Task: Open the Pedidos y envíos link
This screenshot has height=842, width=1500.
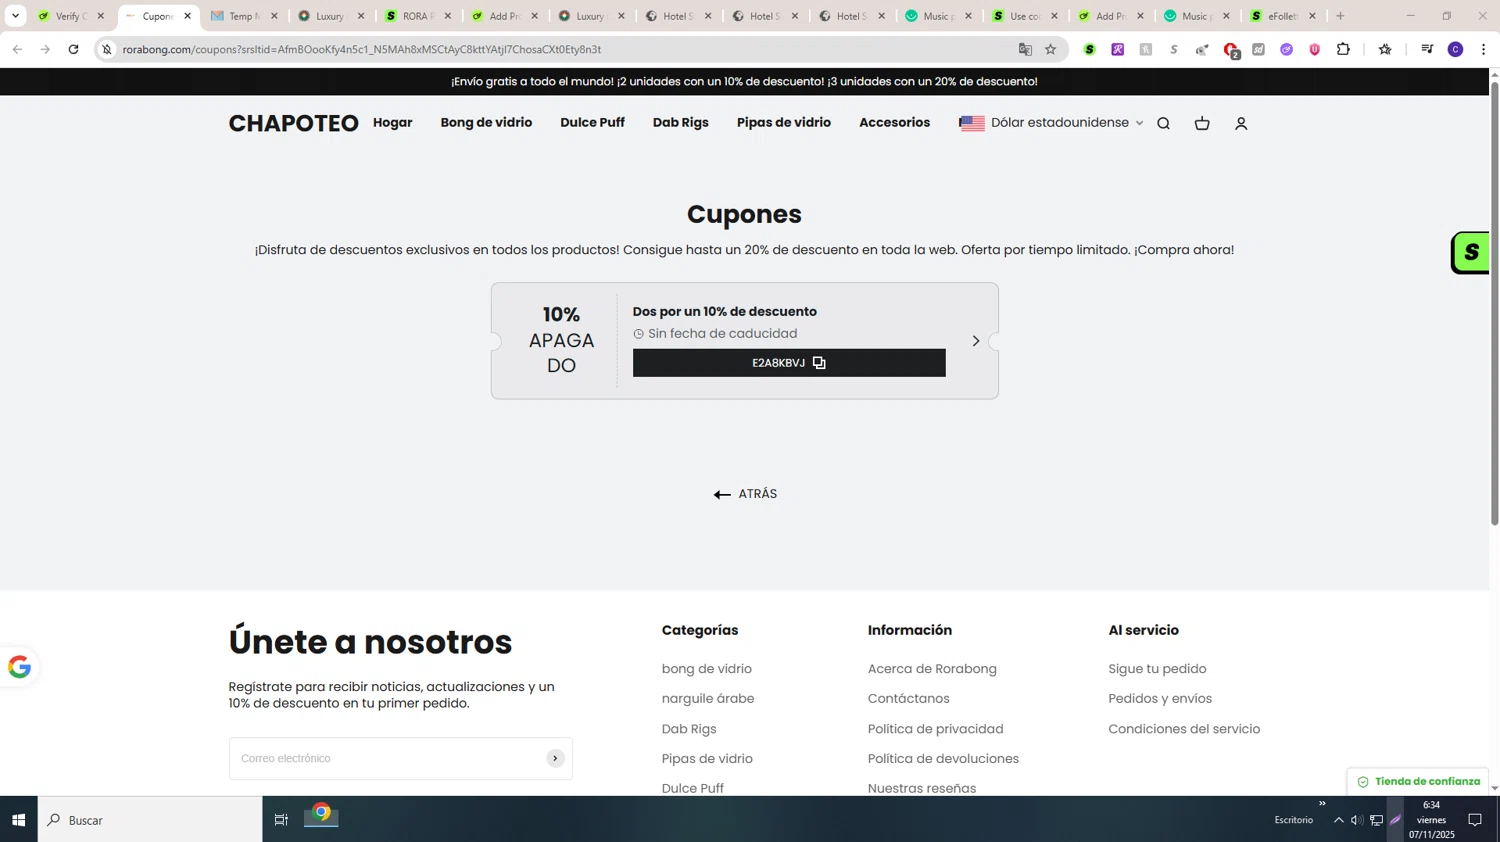Action: pos(1160,699)
